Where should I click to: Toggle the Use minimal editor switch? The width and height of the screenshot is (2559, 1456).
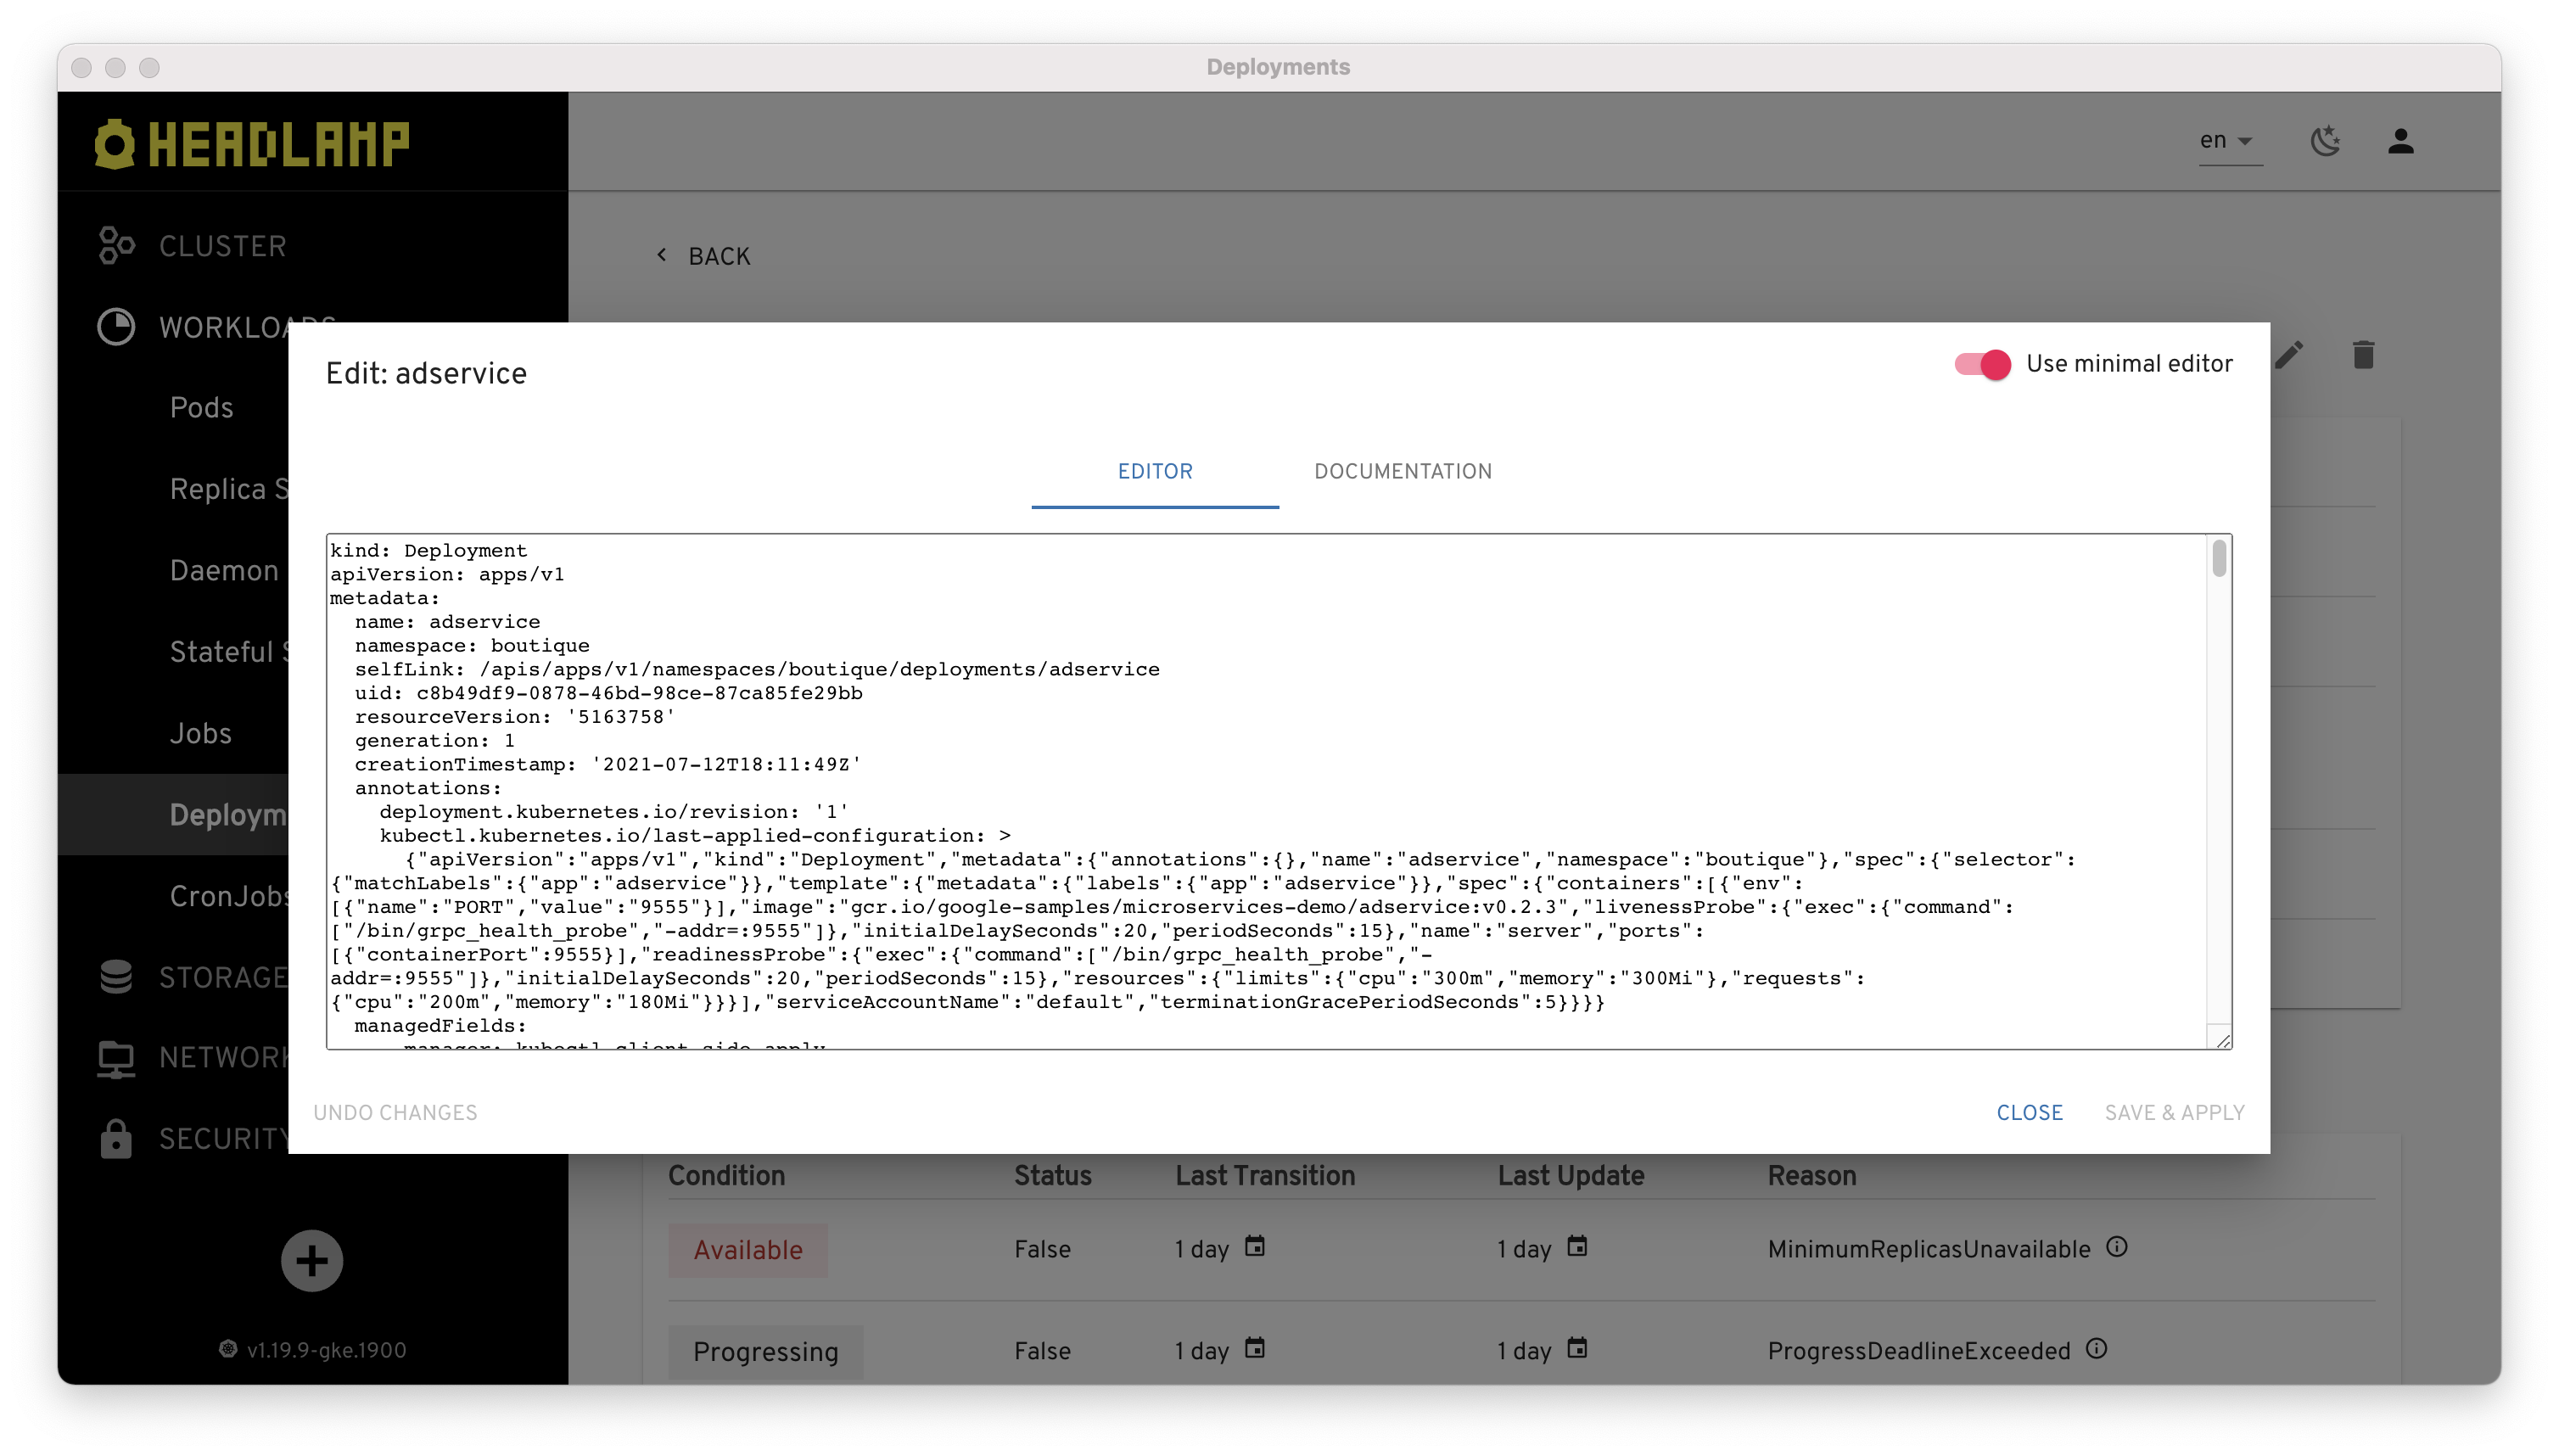point(1983,364)
